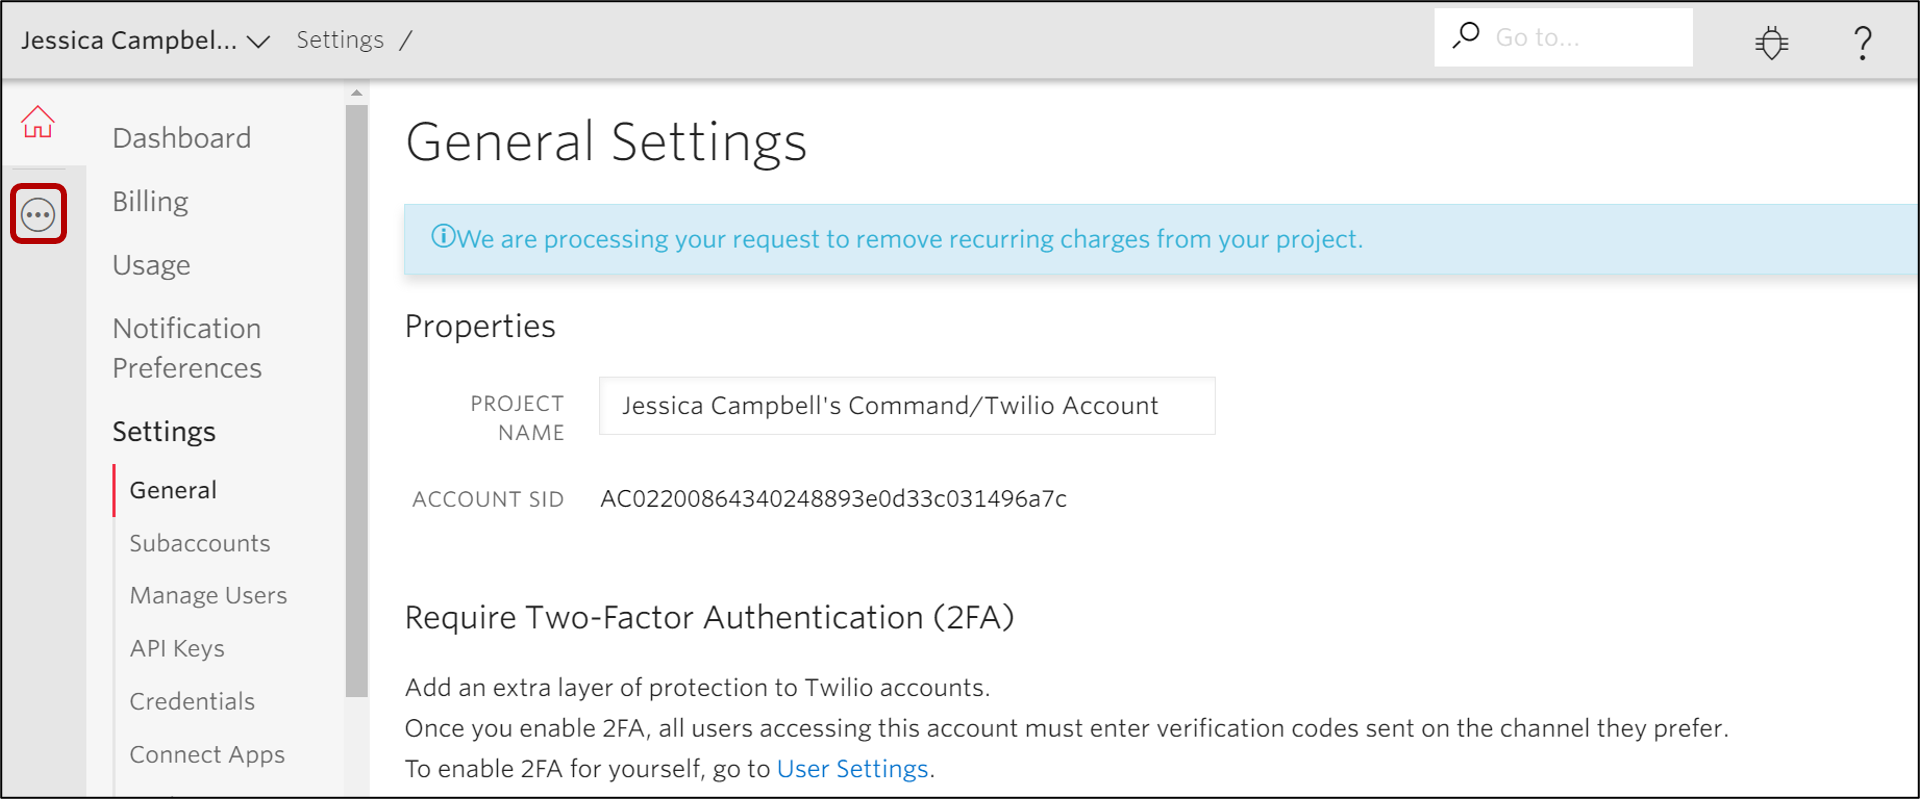Navigate to API Keys
Image resolution: width=1920 pixels, height=799 pixels.
point(177,649)
